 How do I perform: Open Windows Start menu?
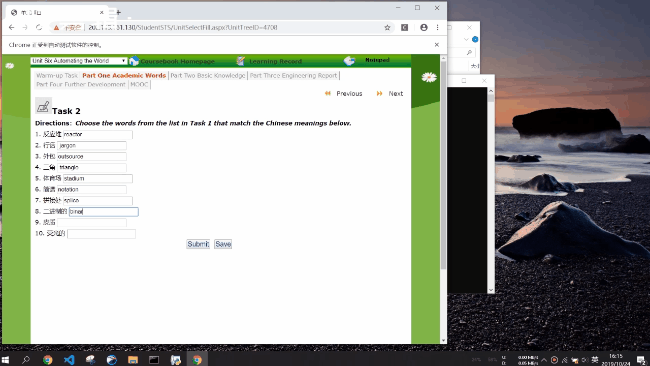click(x=5, y=359)
